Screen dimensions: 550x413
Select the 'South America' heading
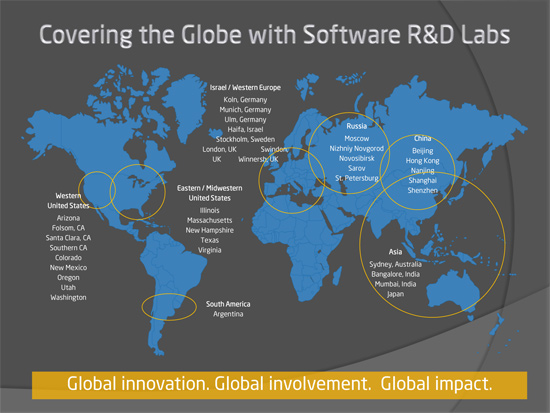pos(228,304)
